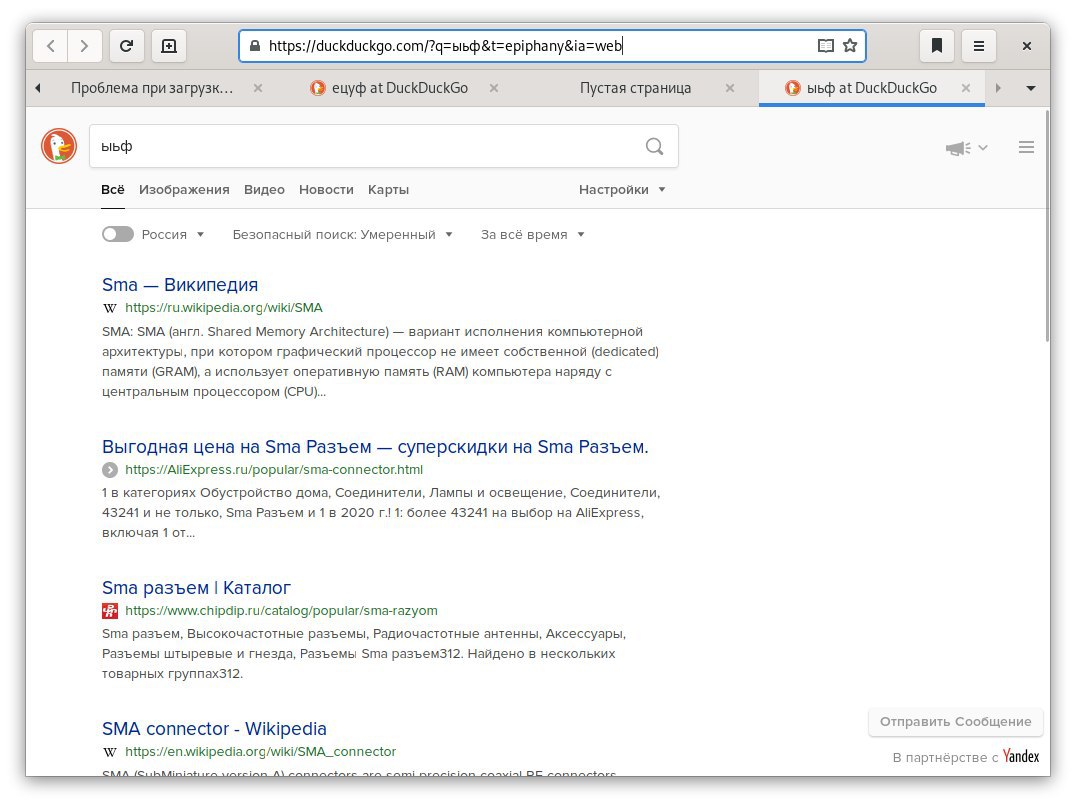Expand the Настройки dropdown
This screenshot has width=1076, height=805.
point(622,189)
